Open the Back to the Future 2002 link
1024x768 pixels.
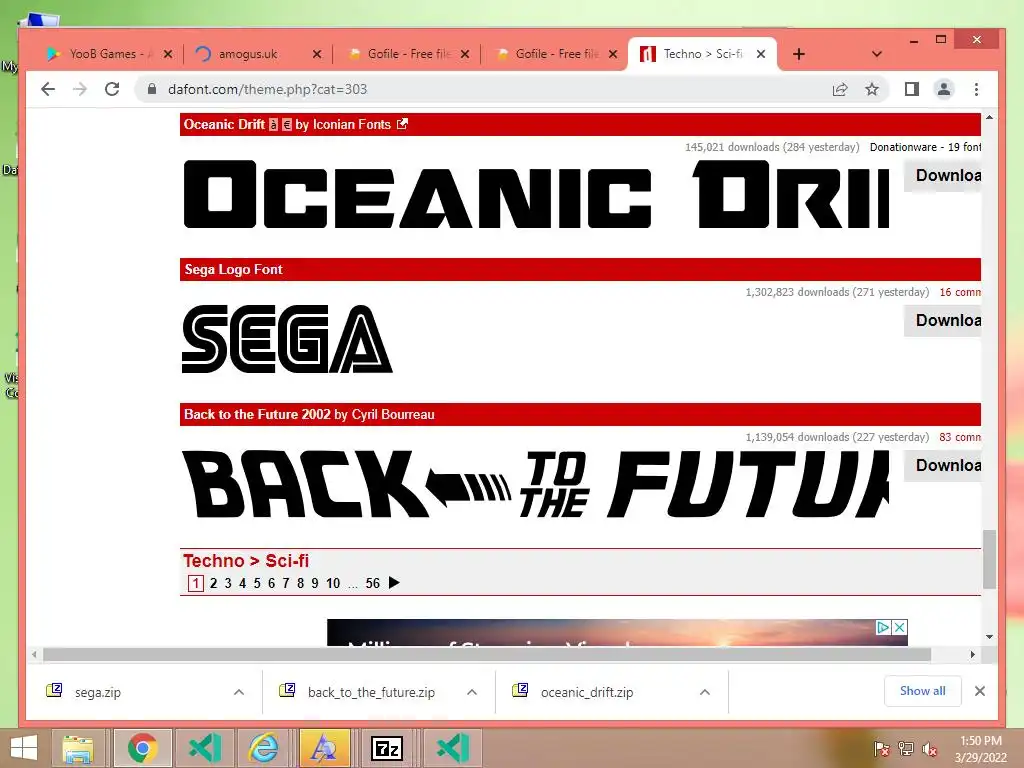click(257, 414)
